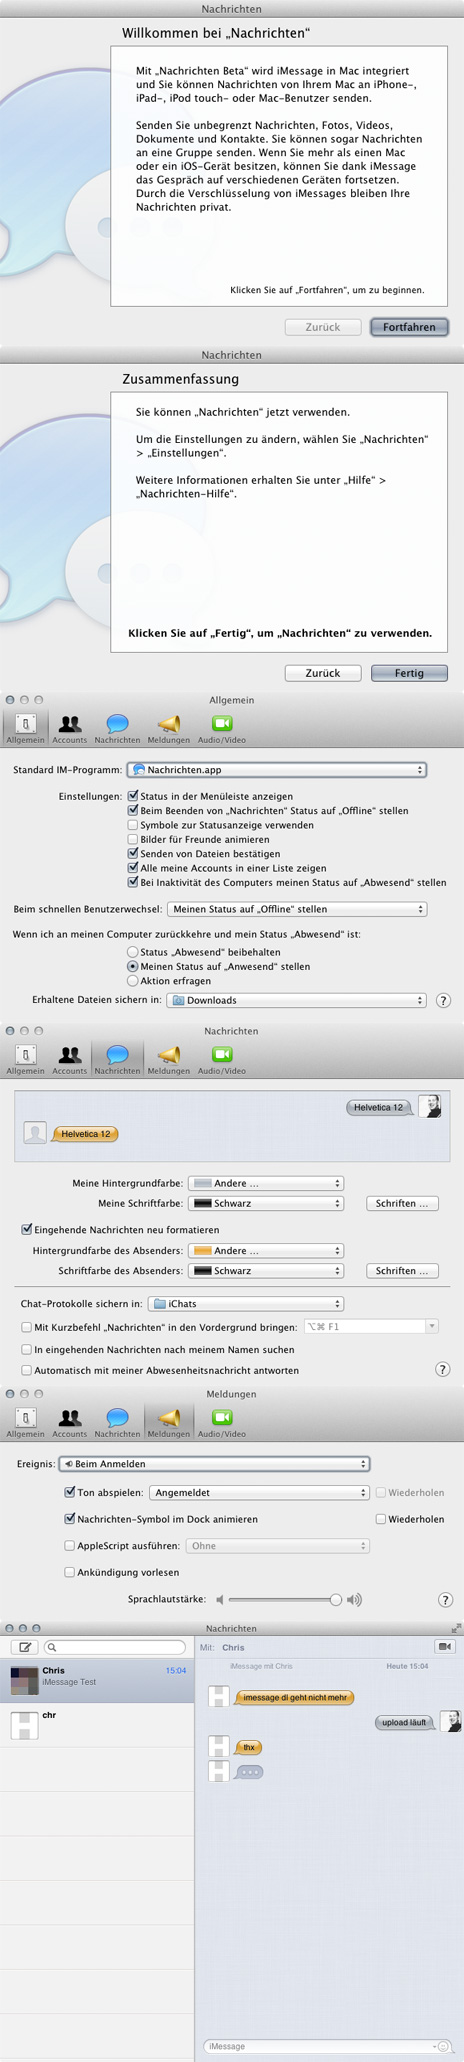Toggle Ton abspielen checkbox
464x2062 pixels.
[70, 1492]
